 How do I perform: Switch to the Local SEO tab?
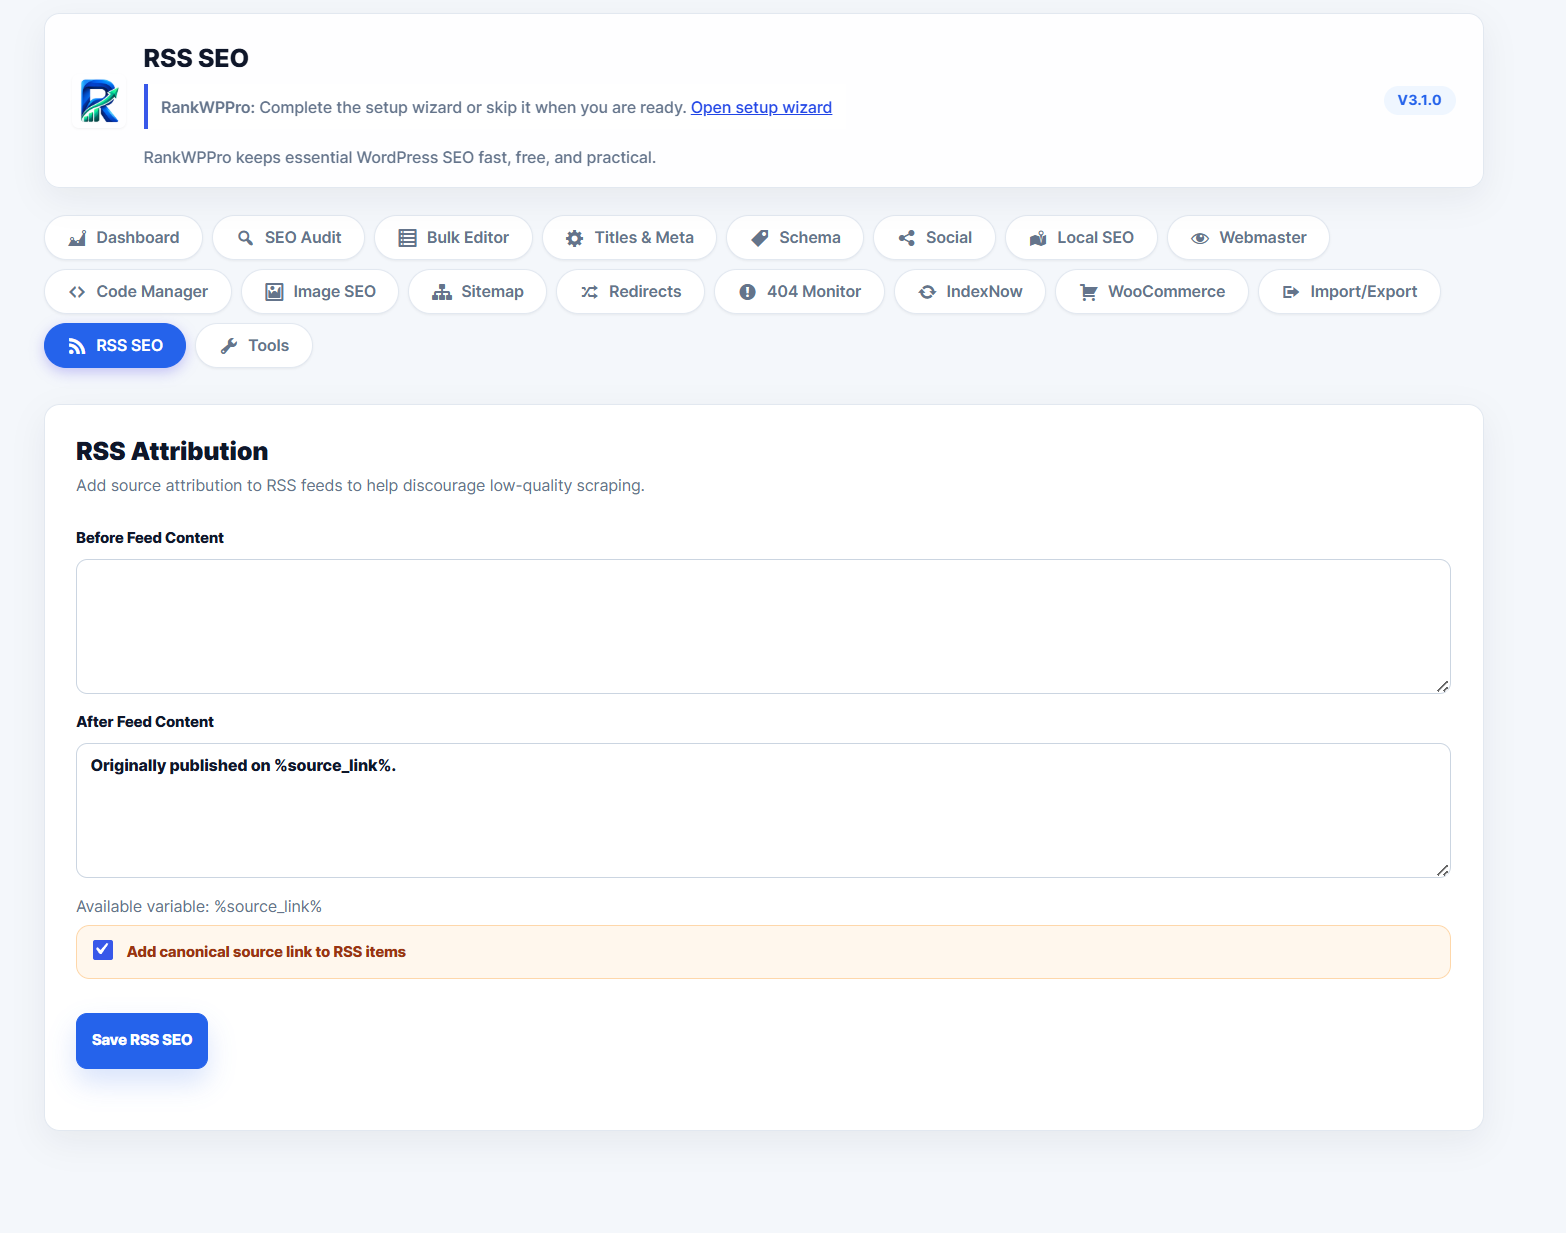[x=1082, y=238]
